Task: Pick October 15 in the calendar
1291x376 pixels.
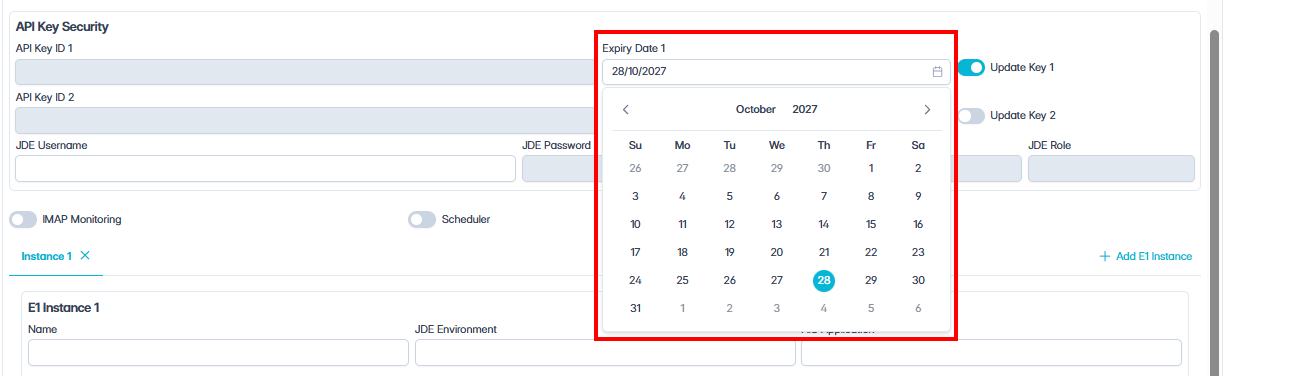Action: 871,224
